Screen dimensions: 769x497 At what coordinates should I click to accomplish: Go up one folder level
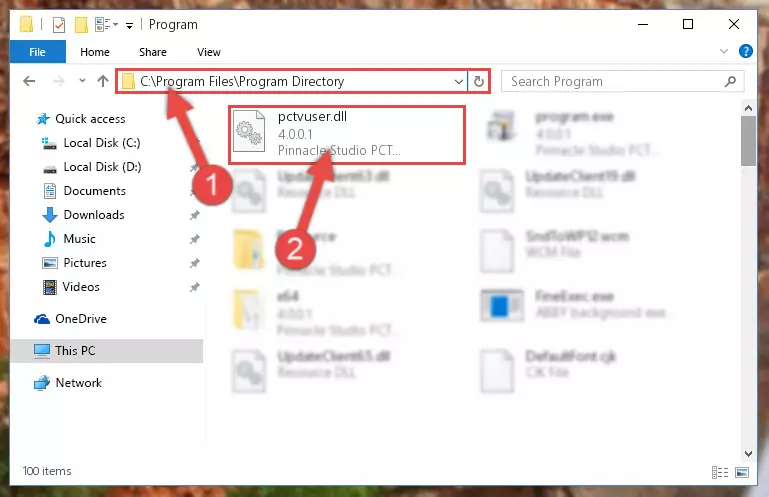103,81
